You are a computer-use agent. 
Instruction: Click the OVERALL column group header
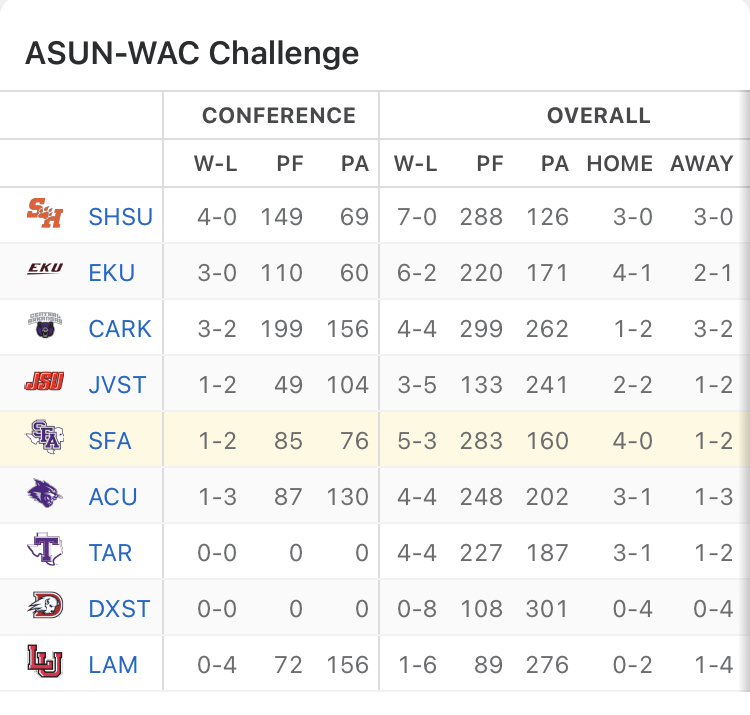point(598,116)
